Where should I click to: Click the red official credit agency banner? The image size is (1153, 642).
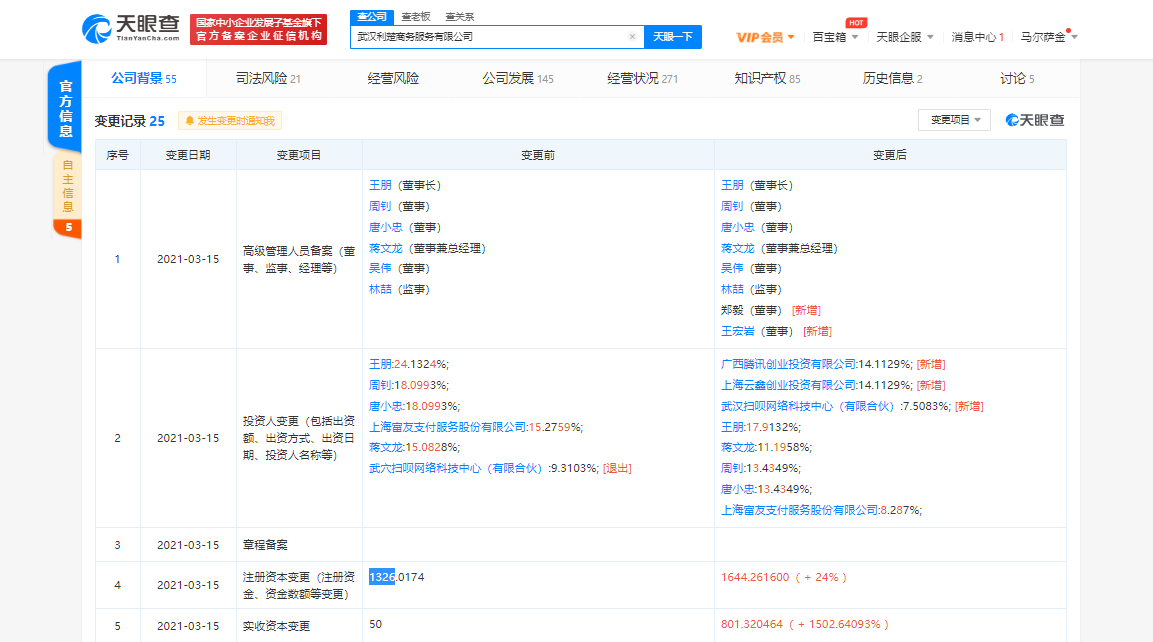coord(259,29)
